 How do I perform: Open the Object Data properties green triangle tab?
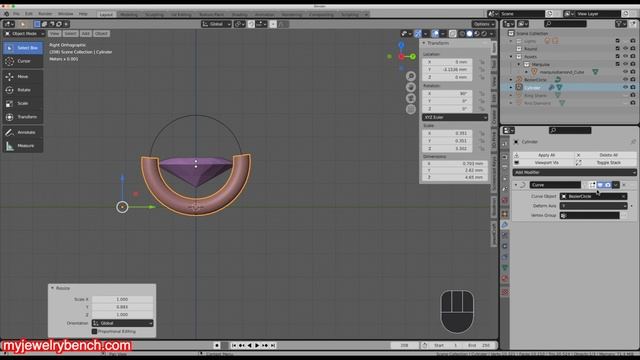pos(505,268)
